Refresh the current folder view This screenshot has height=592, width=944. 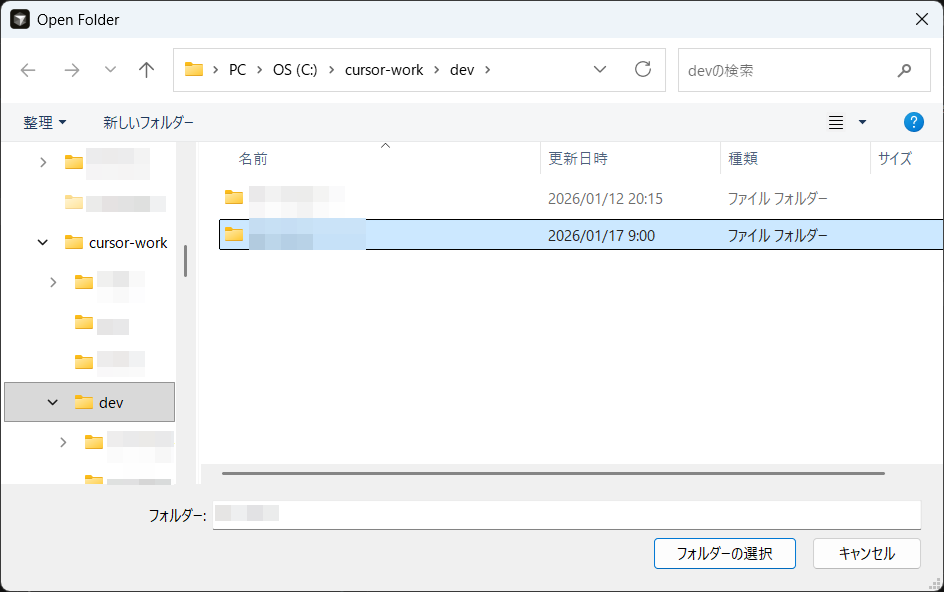(x=643, y=70)
